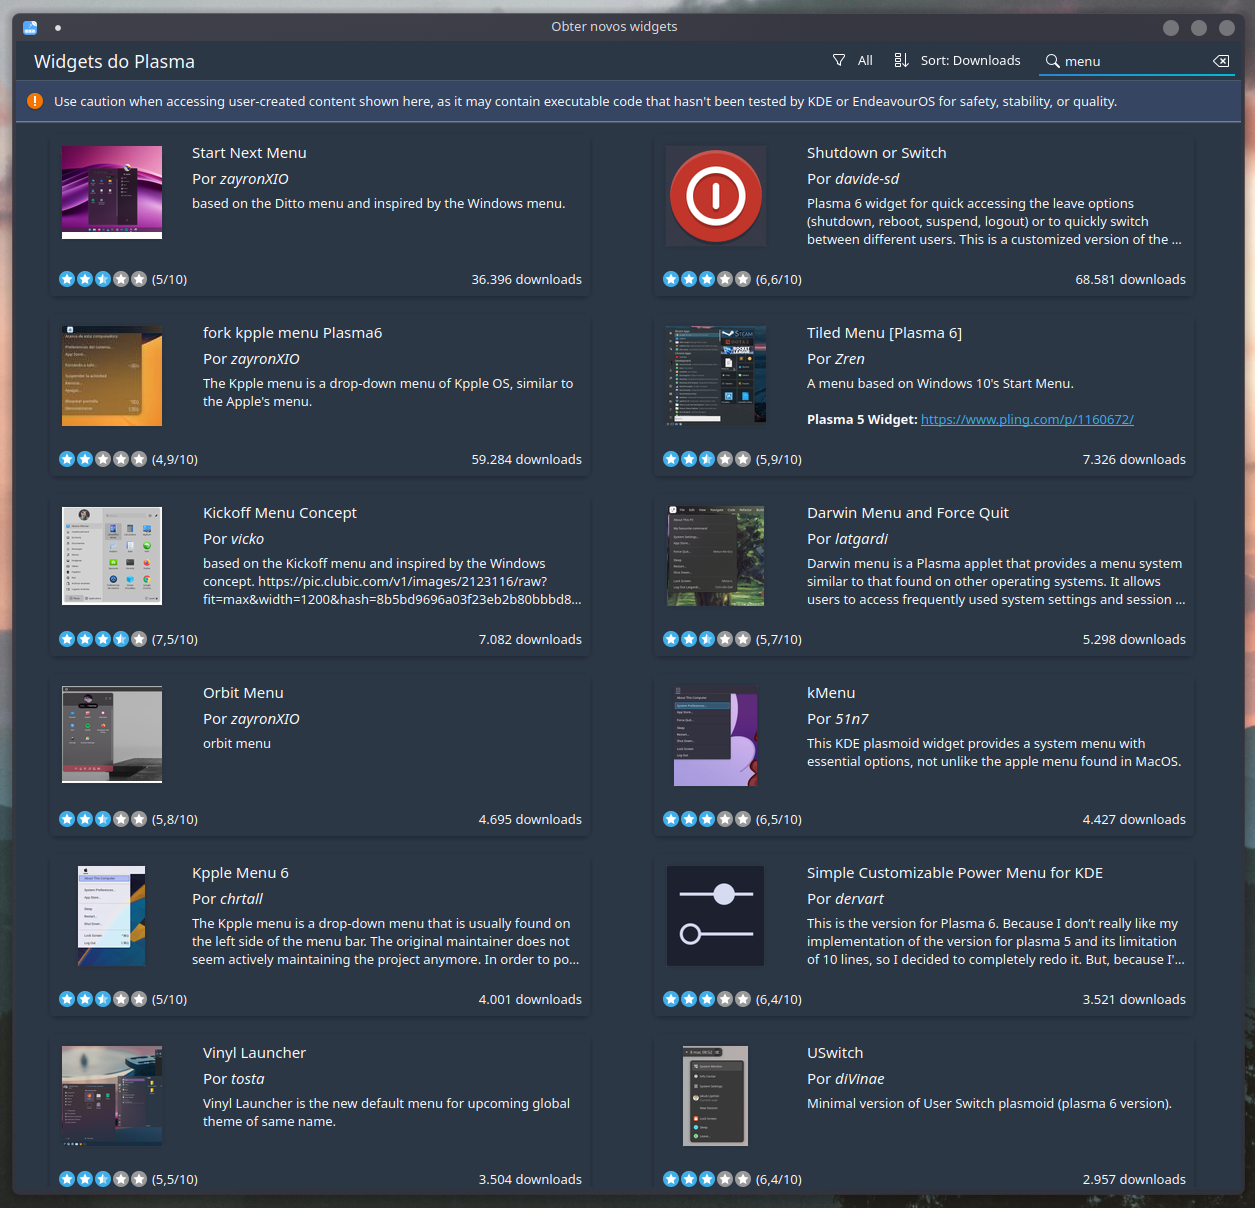
Task: Click the window app icon in title bar
Action: (30, 27)
